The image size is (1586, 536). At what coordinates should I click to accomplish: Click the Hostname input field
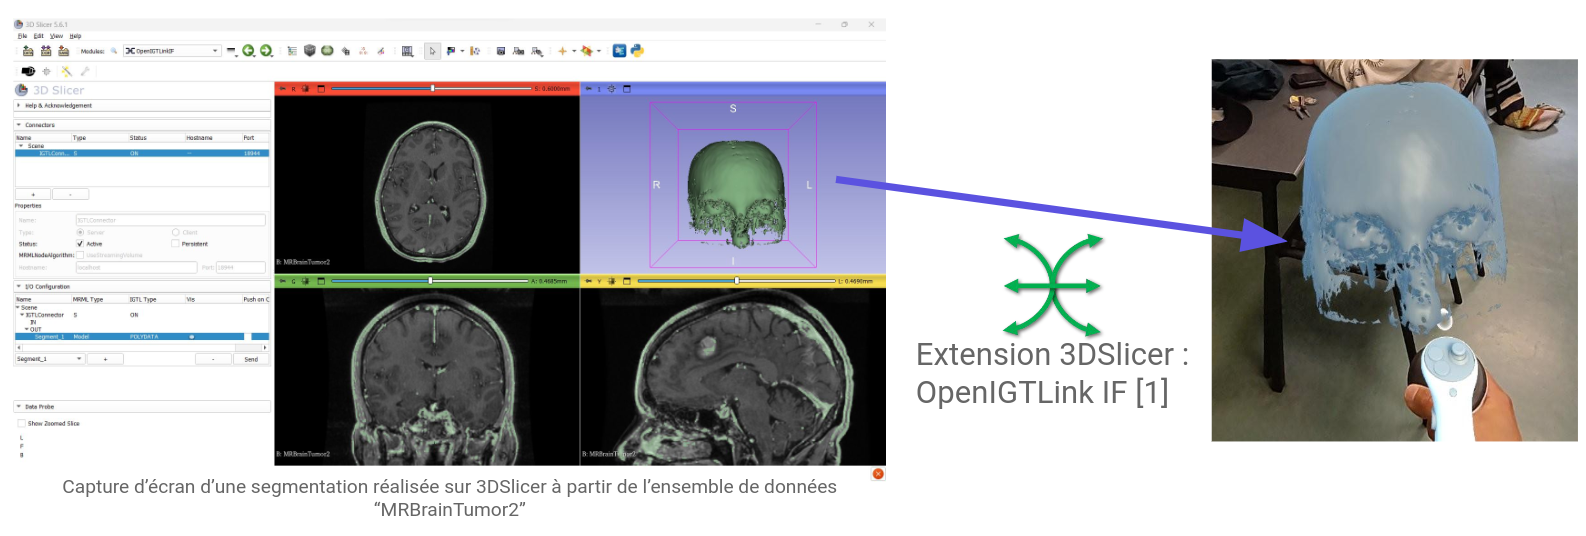[x=136, y=267]
